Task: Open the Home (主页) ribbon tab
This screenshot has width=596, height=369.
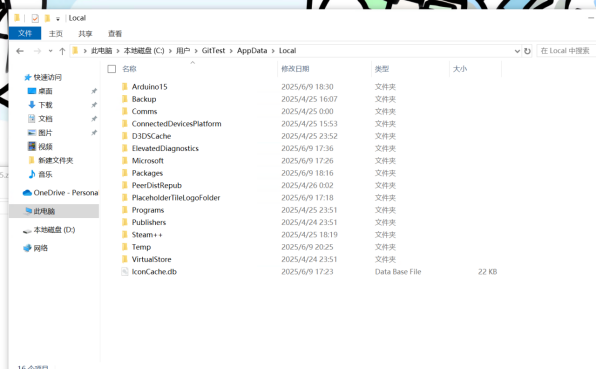Action: 55,33
